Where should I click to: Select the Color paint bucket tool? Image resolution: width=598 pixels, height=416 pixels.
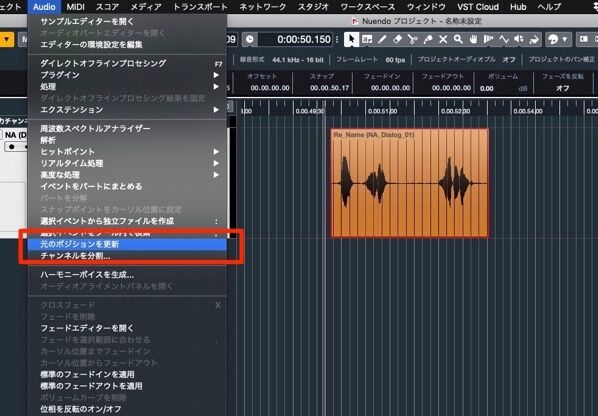[534, 39]
